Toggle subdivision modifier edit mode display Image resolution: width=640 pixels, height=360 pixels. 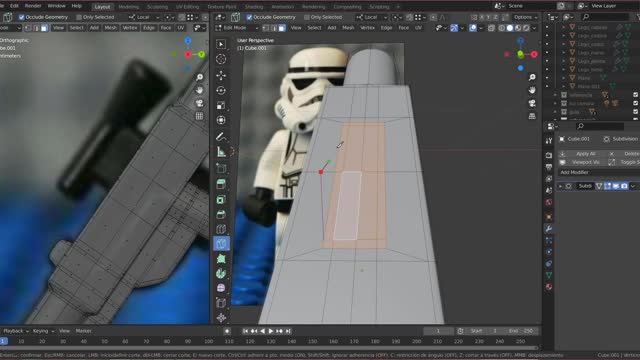[607, 186]
